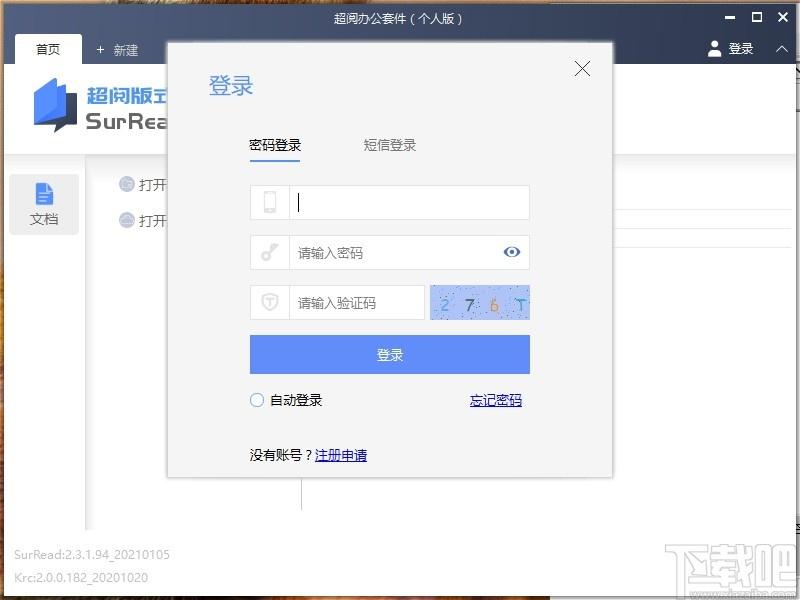Click the blue 登录 submit button
This screenshot has width=800, height=600.
point(390,355)
